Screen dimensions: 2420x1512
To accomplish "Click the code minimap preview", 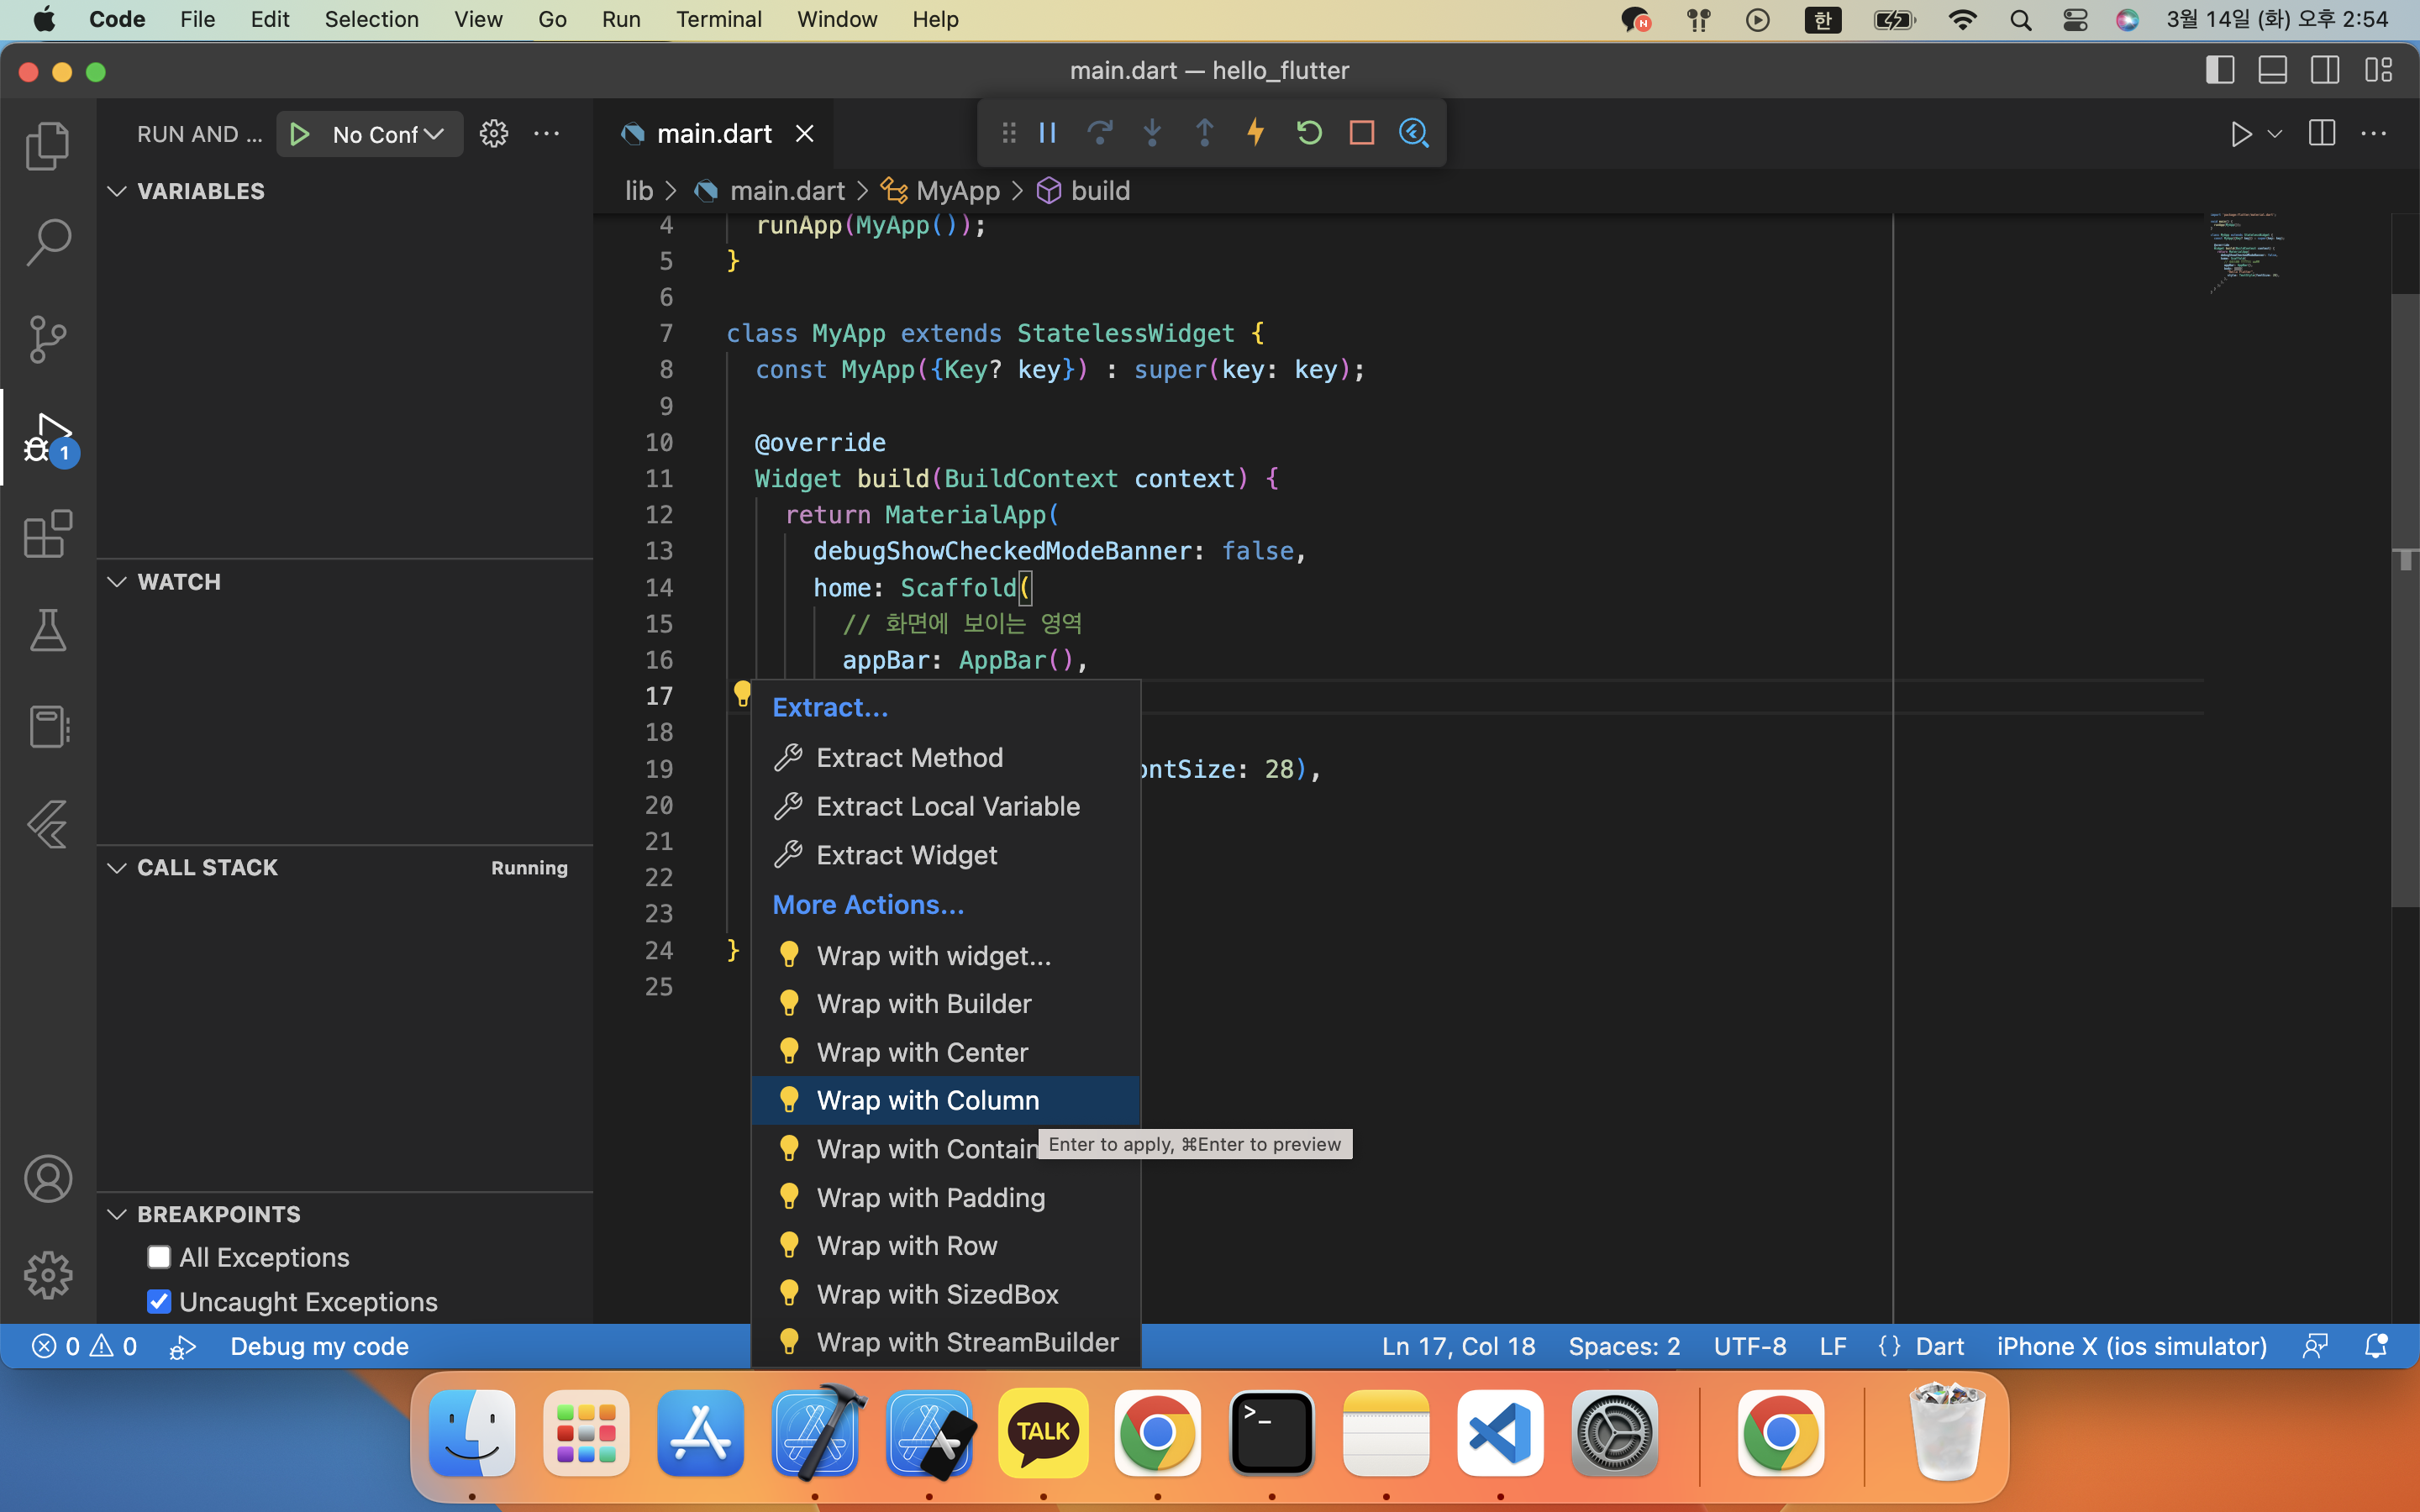I will click(2246, 250).
